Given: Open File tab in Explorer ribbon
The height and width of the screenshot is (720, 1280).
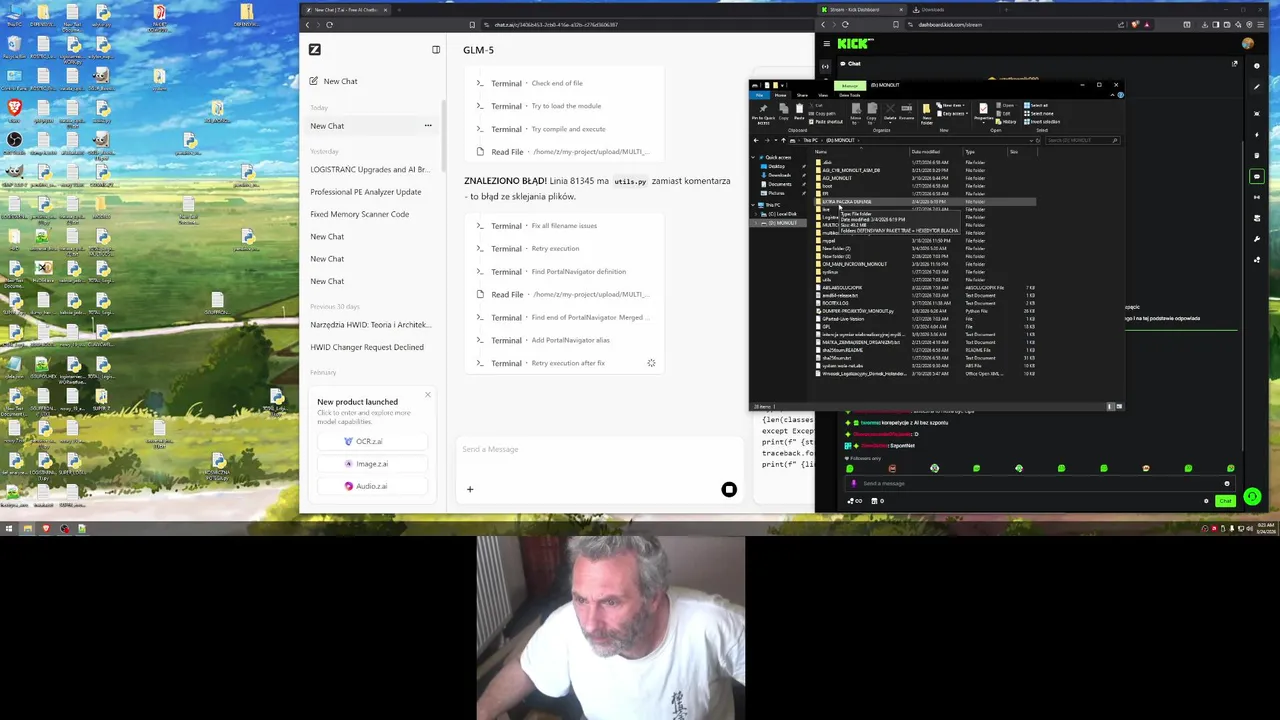Looking at the screenshot, I should (760, 95).
